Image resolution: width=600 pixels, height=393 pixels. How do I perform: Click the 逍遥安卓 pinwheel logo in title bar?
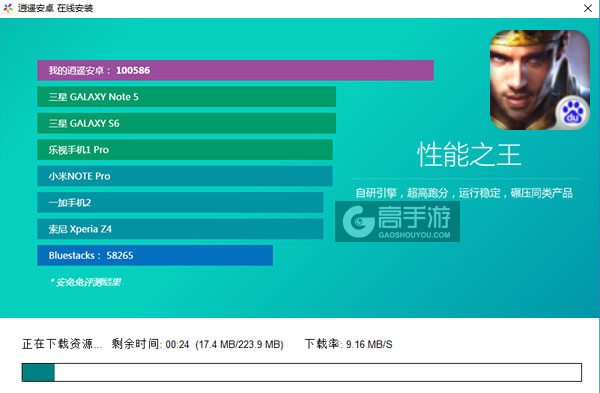pyautogui.click(x=8, y=8)
